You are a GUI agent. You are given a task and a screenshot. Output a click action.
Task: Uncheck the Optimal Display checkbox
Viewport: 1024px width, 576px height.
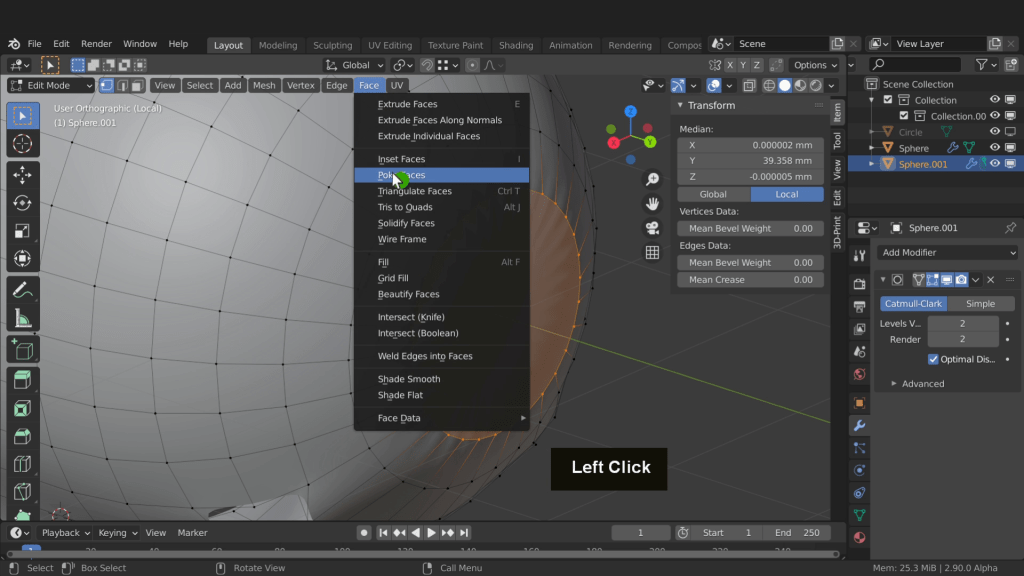tap(933, 359)
